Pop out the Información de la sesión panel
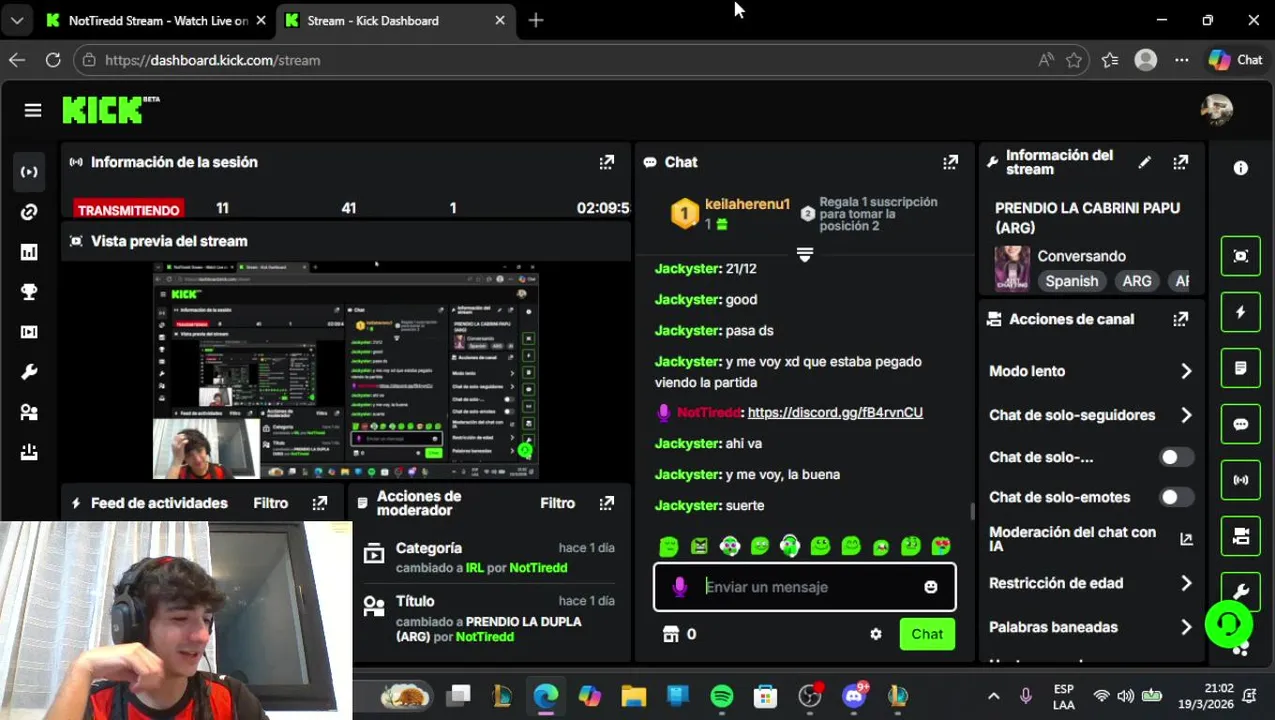The height and width of the screenshot is (720, 1275). [x=607, y=162]
